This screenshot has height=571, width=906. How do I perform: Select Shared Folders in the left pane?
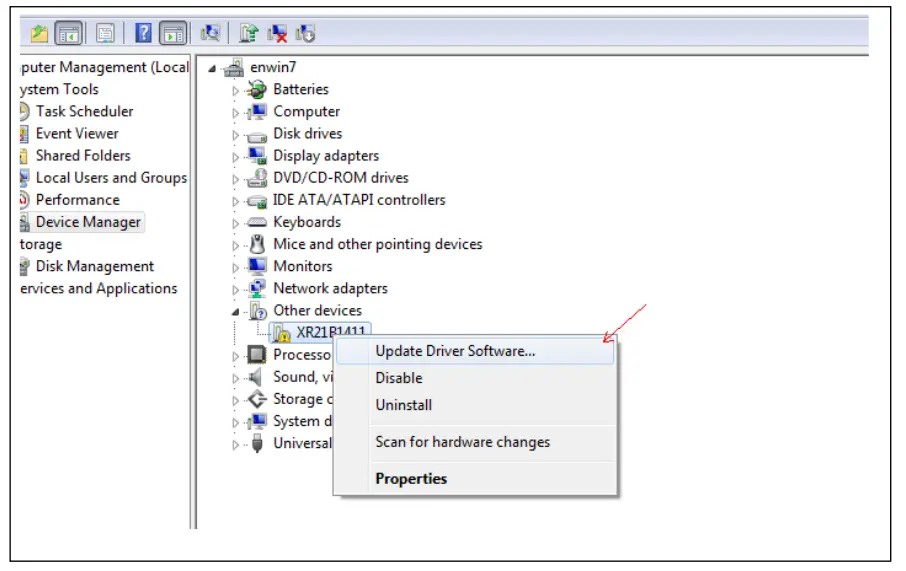83,155
